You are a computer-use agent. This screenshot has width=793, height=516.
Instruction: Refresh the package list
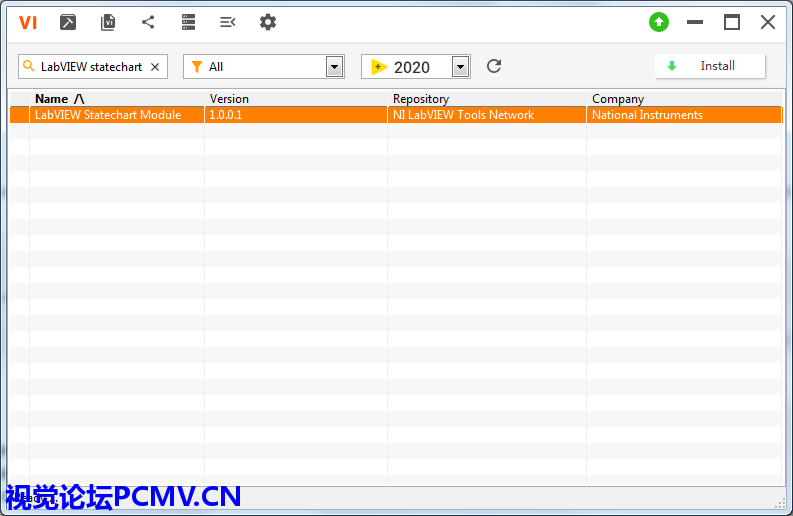tap(494, 67)
